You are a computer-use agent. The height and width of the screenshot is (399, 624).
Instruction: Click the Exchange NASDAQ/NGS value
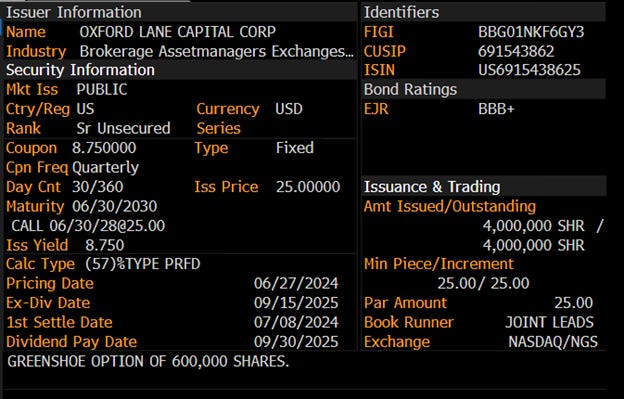[553, 342]
